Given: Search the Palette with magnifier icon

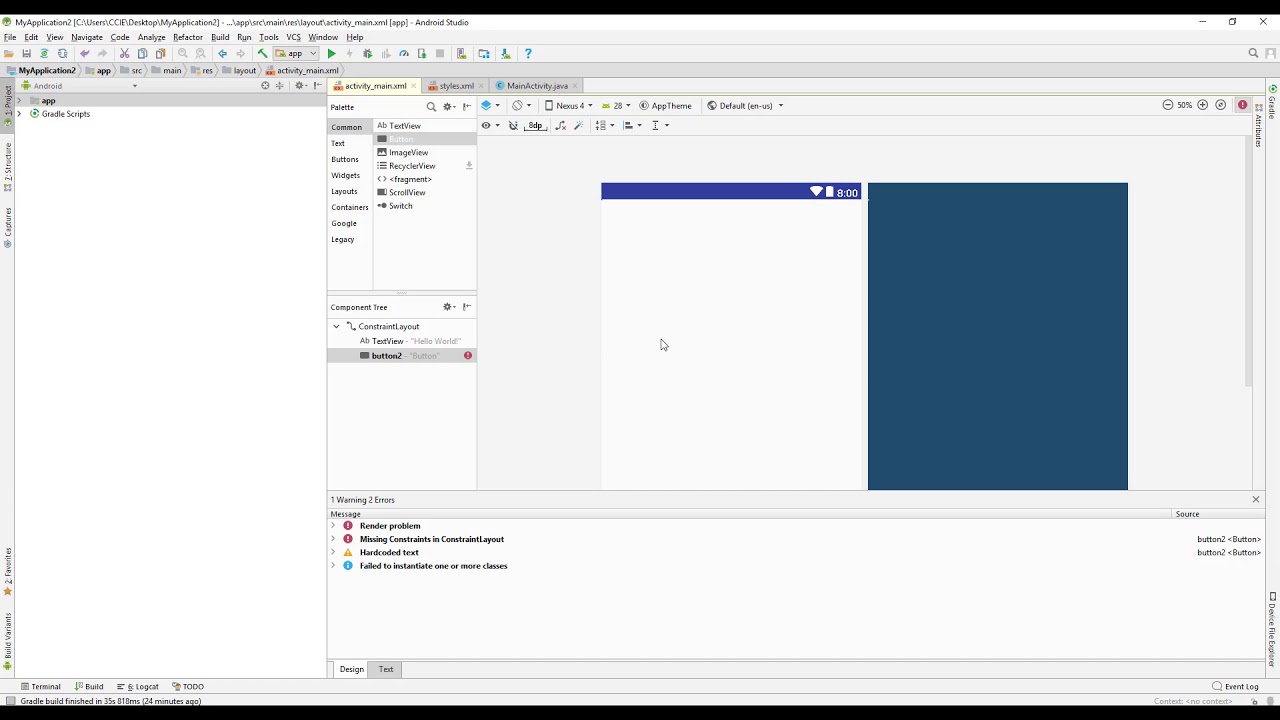Looking at the screenshot, I should point(431,107).
